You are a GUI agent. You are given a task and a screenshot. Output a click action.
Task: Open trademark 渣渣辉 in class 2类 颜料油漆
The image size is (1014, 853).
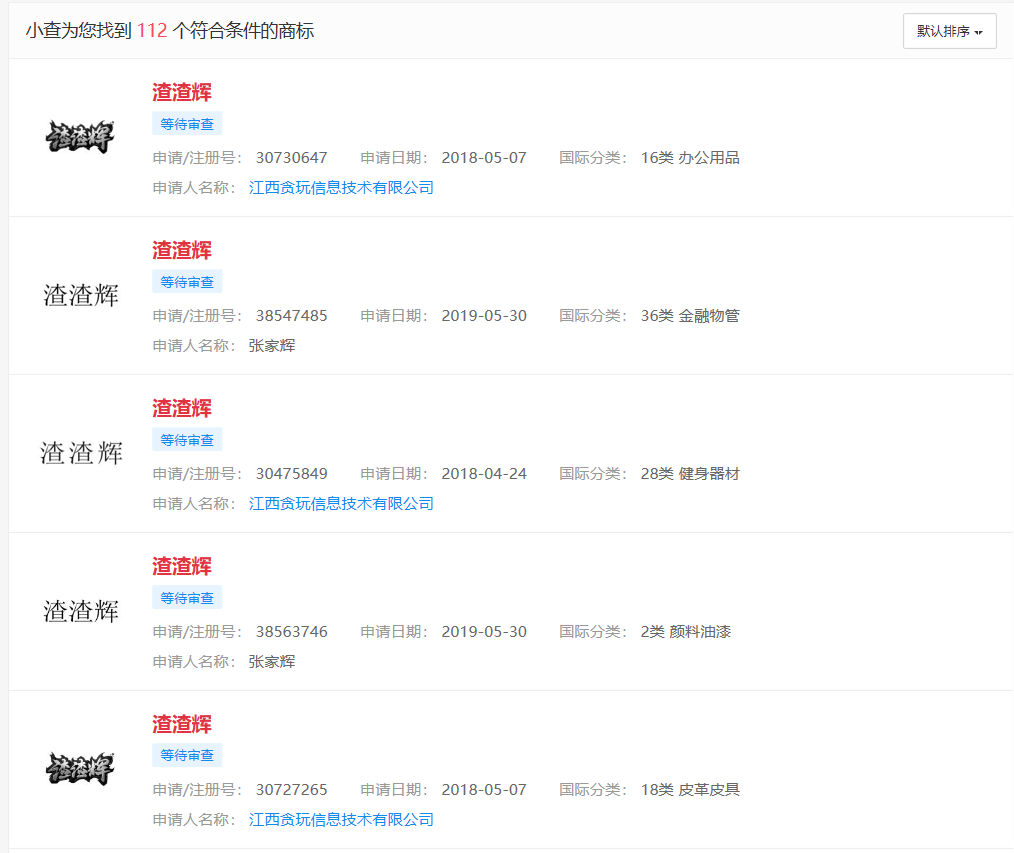pyautogui.click(x=181, y=566)
